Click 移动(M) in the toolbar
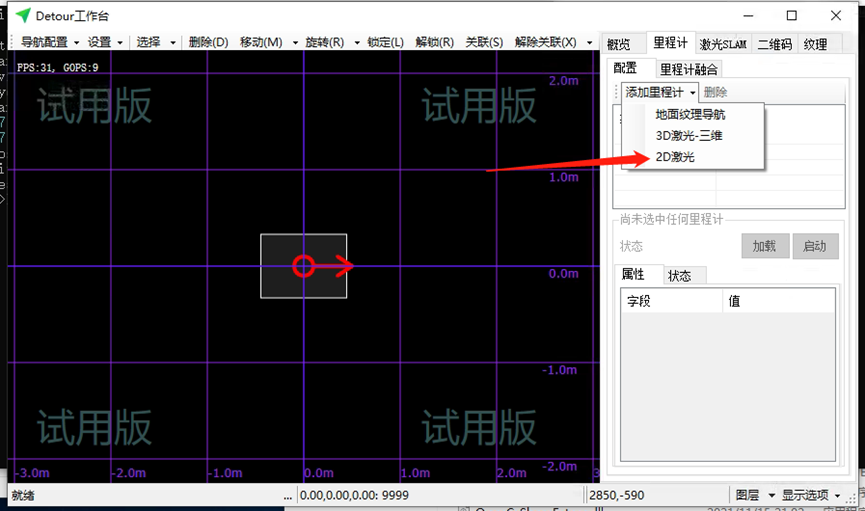This screenshot has width=865, height=511. [261, 42]
